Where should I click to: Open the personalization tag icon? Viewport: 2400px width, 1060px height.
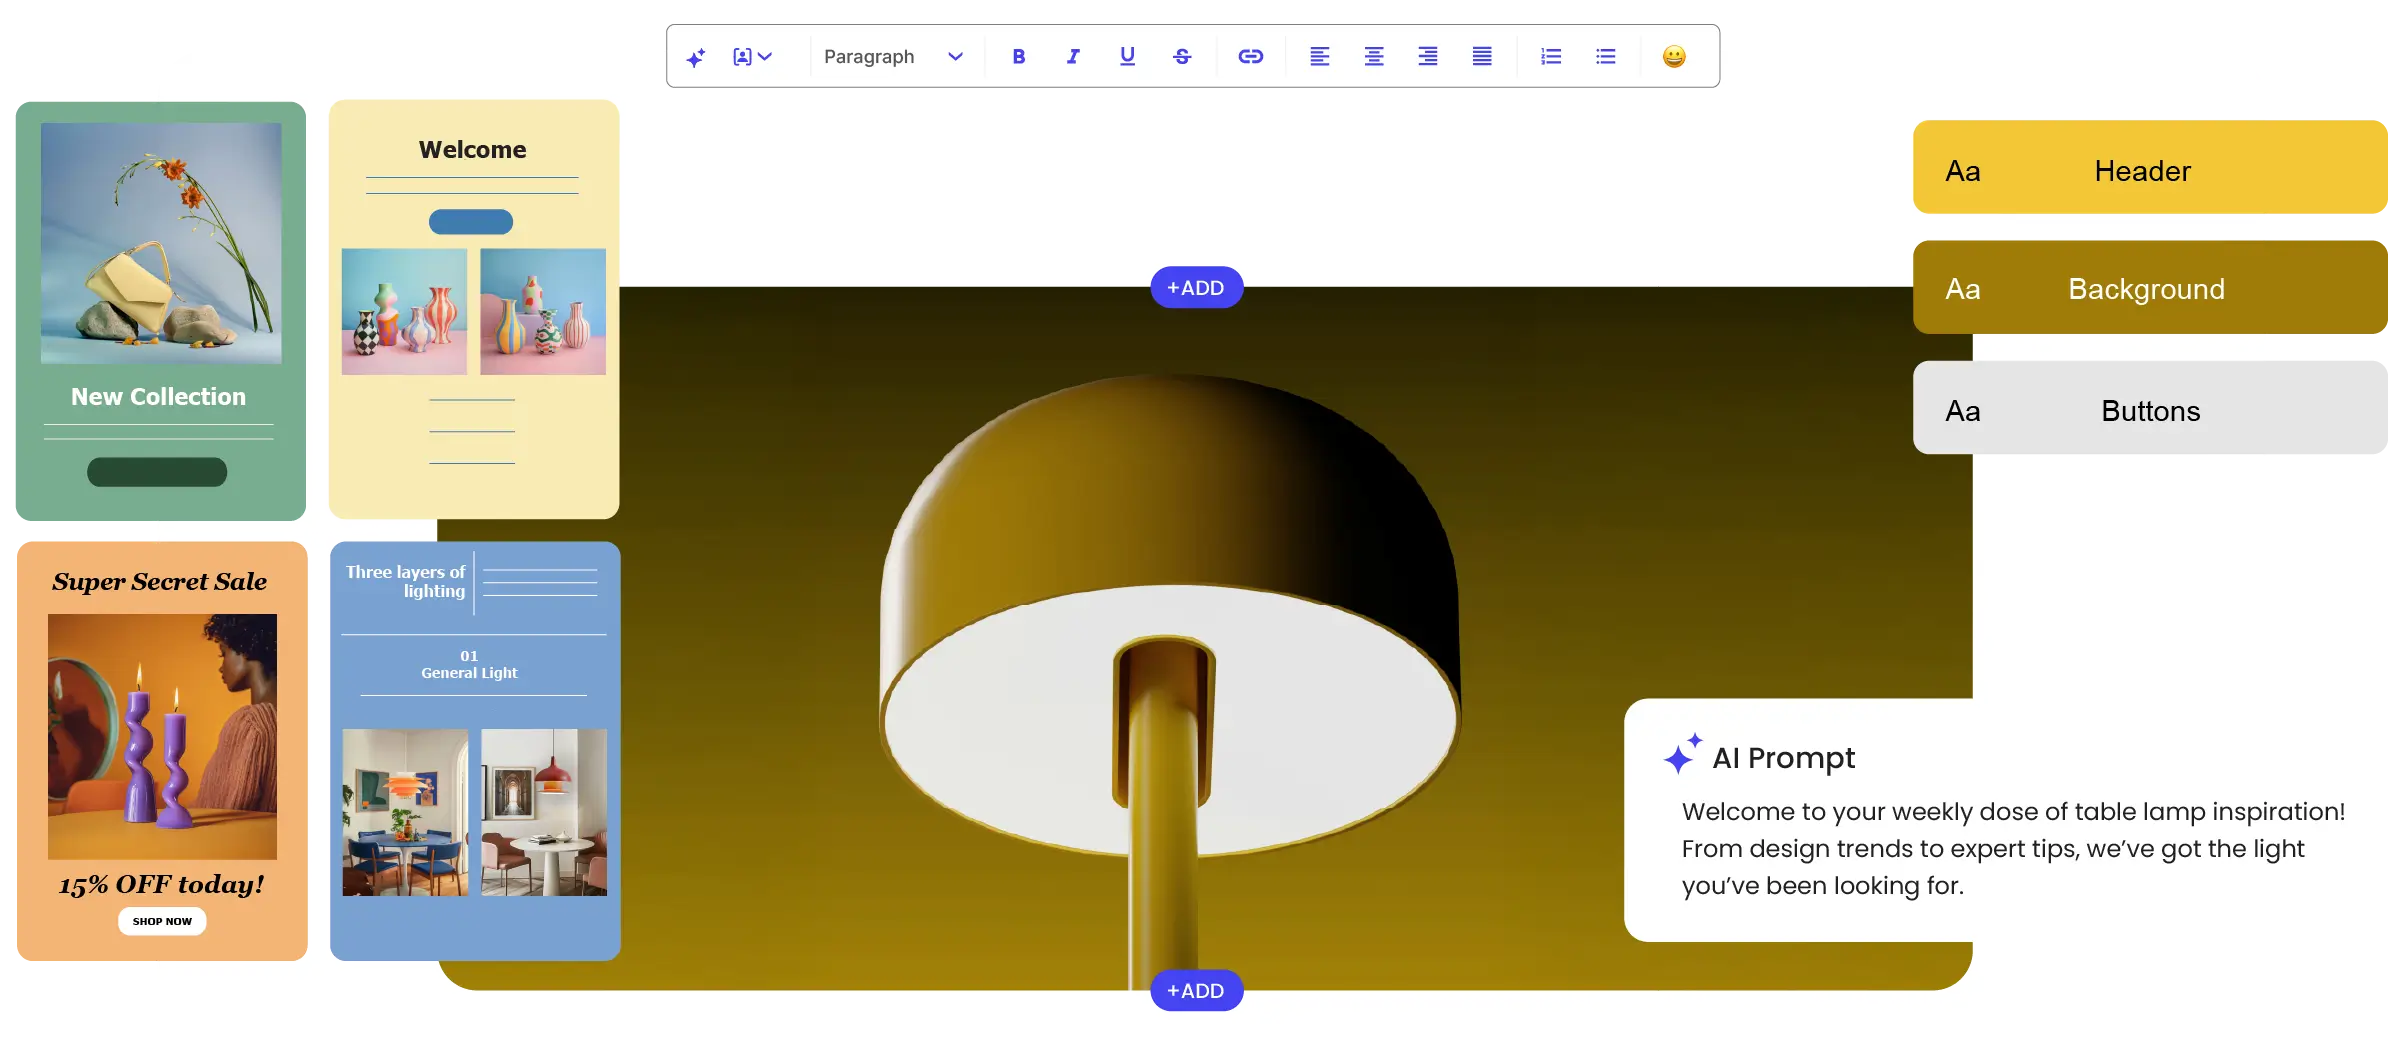(742, 57)
